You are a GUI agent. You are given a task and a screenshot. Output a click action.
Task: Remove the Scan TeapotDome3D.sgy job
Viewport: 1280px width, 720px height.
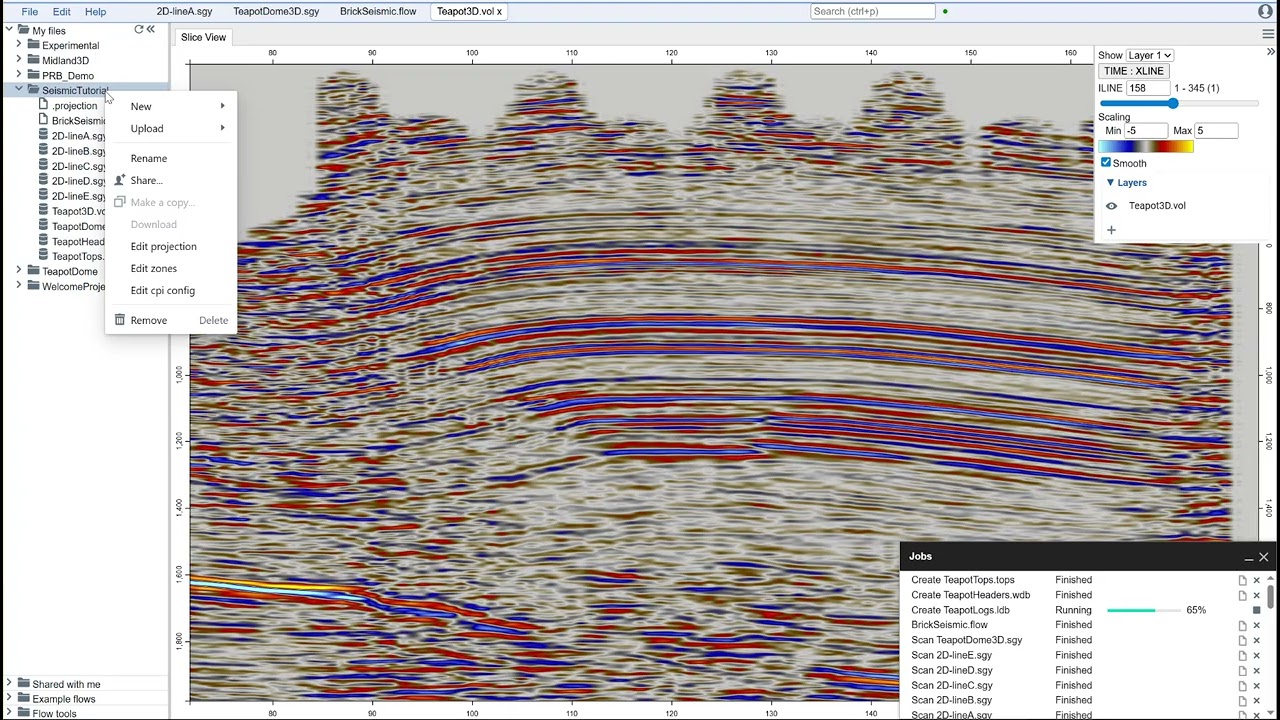[x=1257, y=640]
